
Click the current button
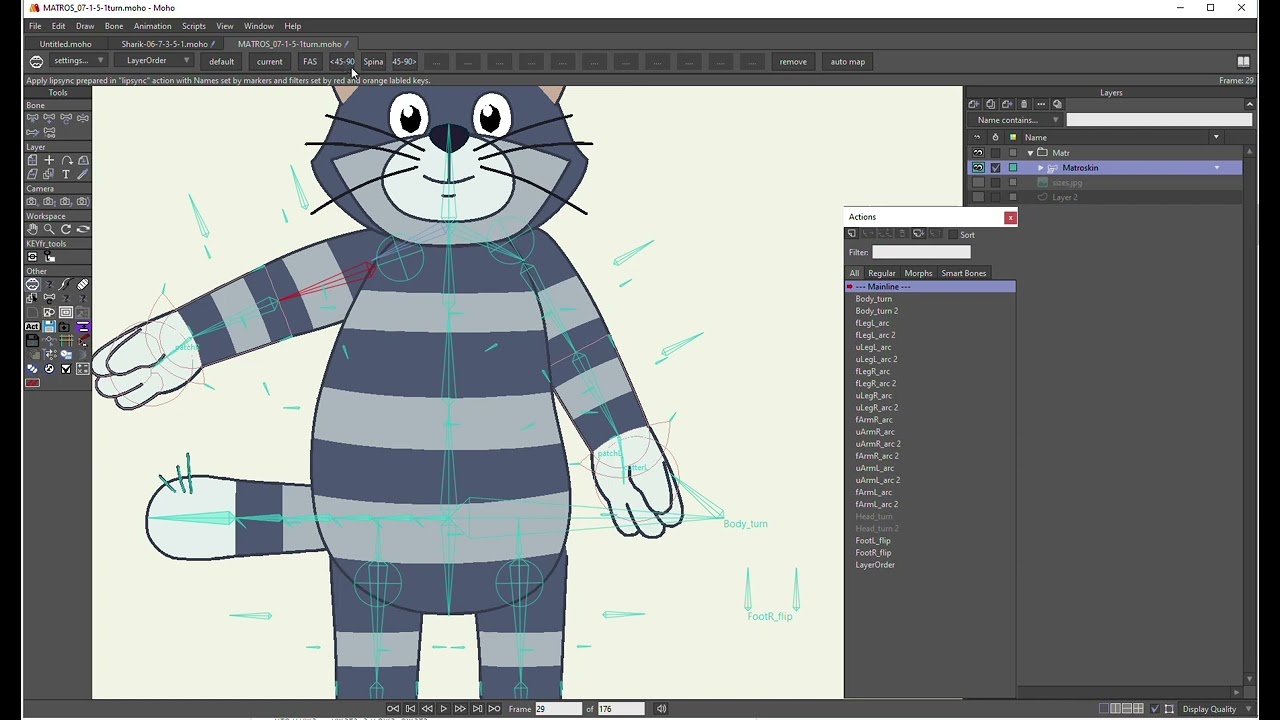(x=270, y=62)
